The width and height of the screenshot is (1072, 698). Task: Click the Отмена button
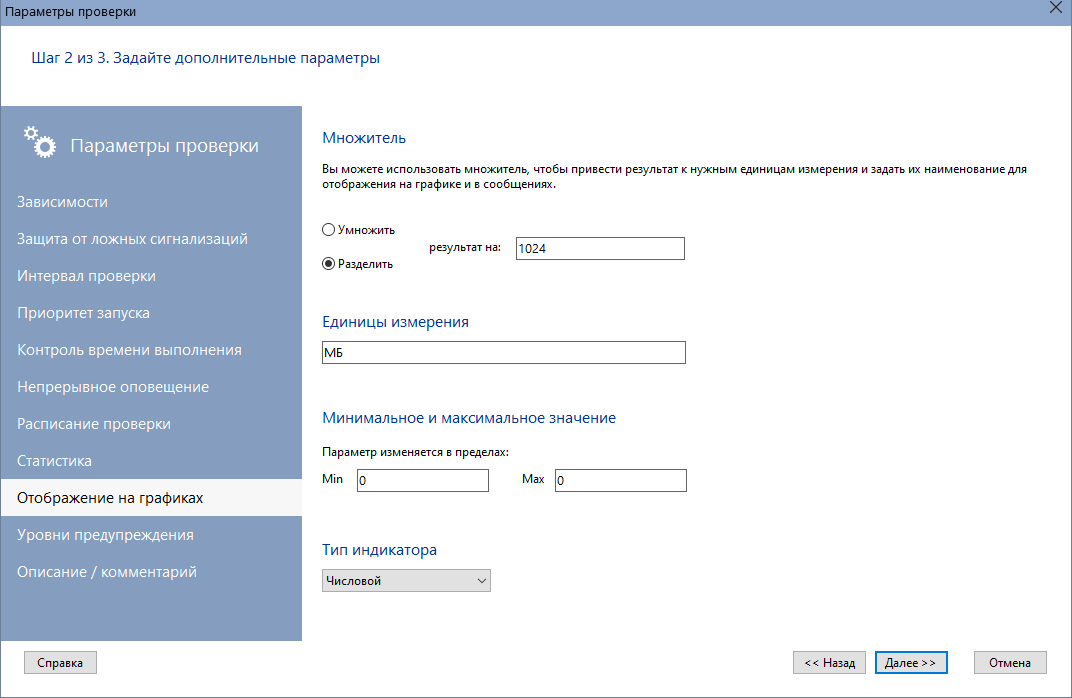[x=1010, y=662]
